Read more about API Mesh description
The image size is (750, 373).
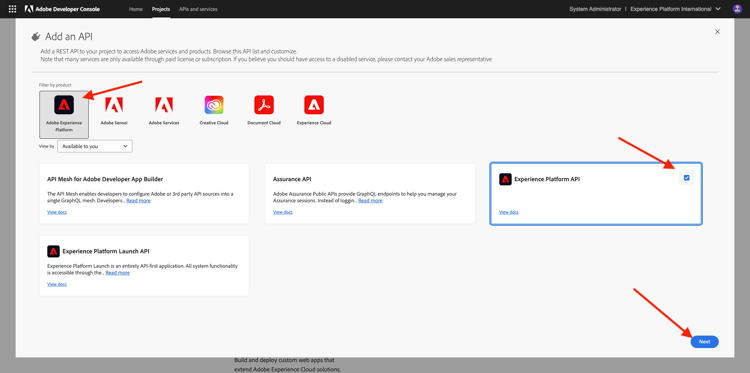coord(138,201)
